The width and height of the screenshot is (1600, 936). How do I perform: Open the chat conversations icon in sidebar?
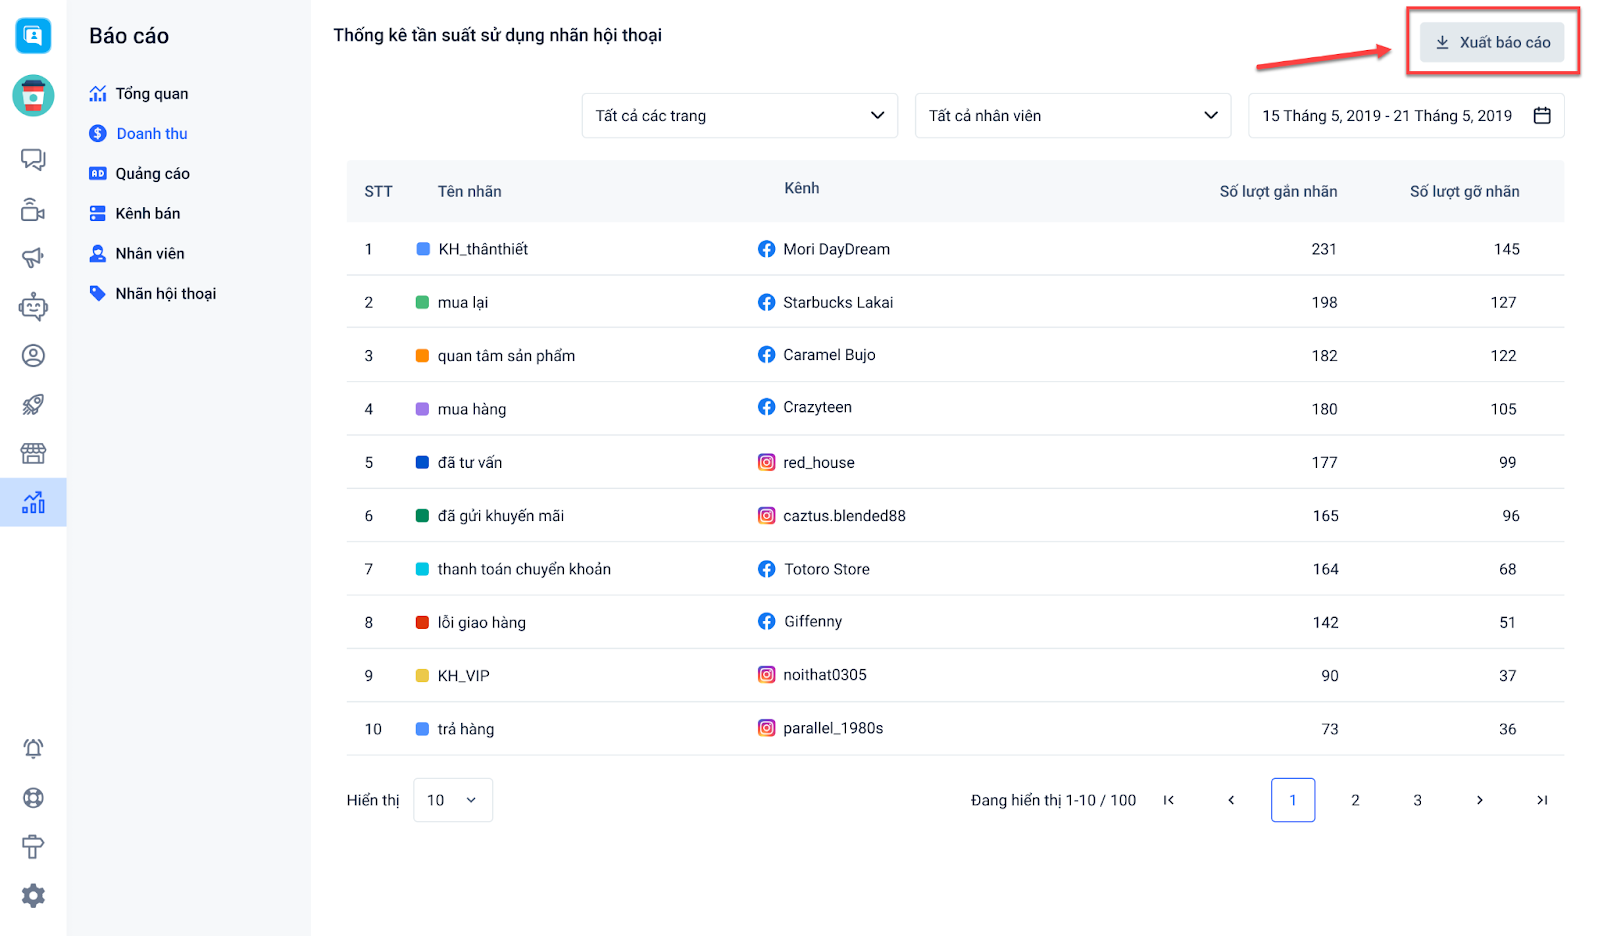(33, 160)
